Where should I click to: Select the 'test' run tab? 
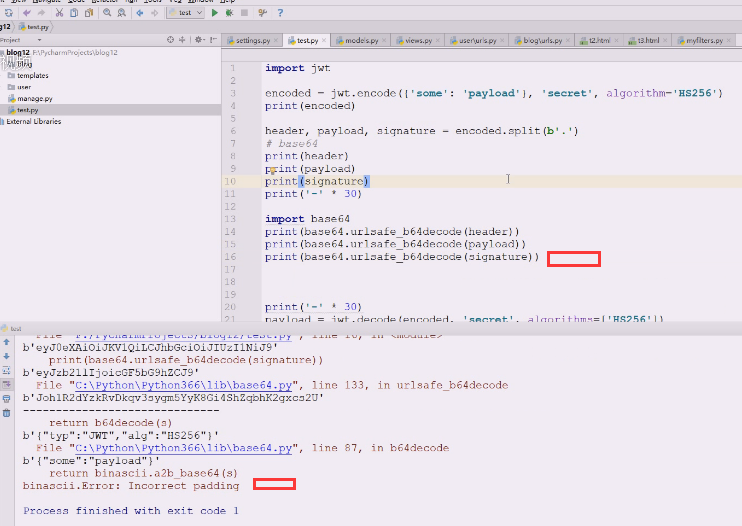12,328
